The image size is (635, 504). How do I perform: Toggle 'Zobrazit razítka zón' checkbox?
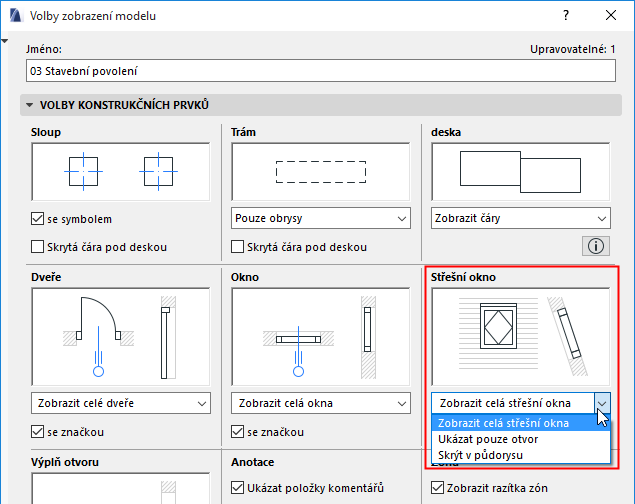[x=438, y=487]
